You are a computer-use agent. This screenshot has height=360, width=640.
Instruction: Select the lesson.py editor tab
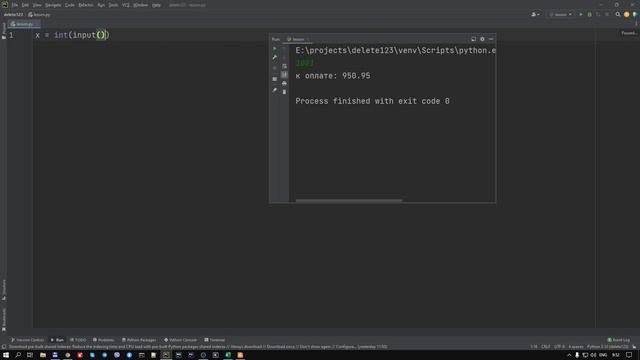[24, 24]
